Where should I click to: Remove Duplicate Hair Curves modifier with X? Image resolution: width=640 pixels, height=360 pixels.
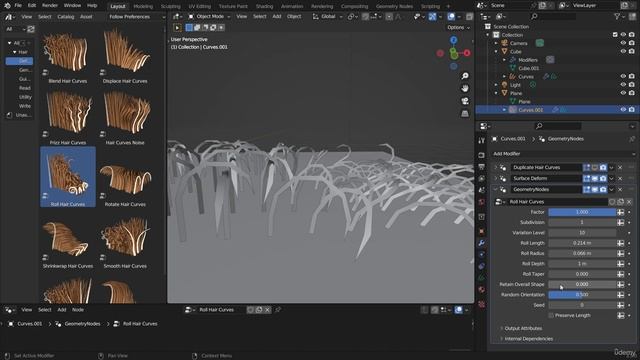point(620,168)
